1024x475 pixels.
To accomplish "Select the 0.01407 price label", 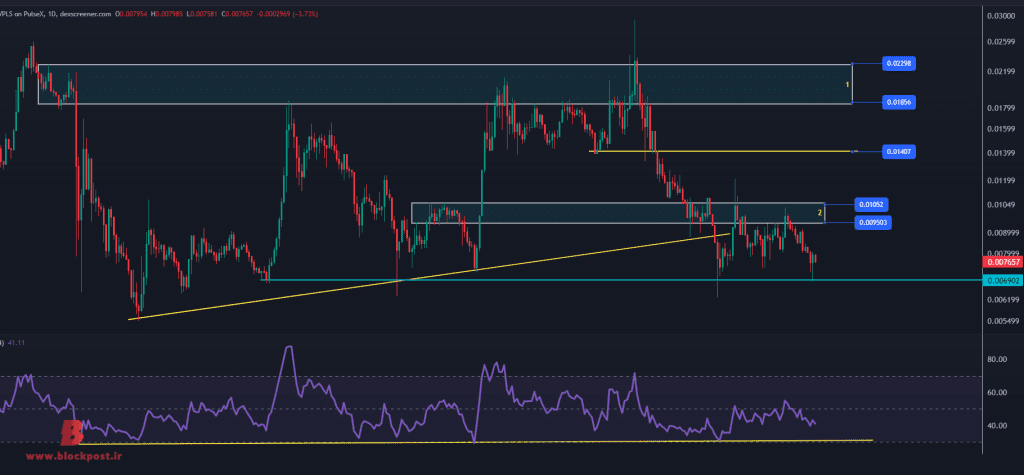I will point(899,151).
